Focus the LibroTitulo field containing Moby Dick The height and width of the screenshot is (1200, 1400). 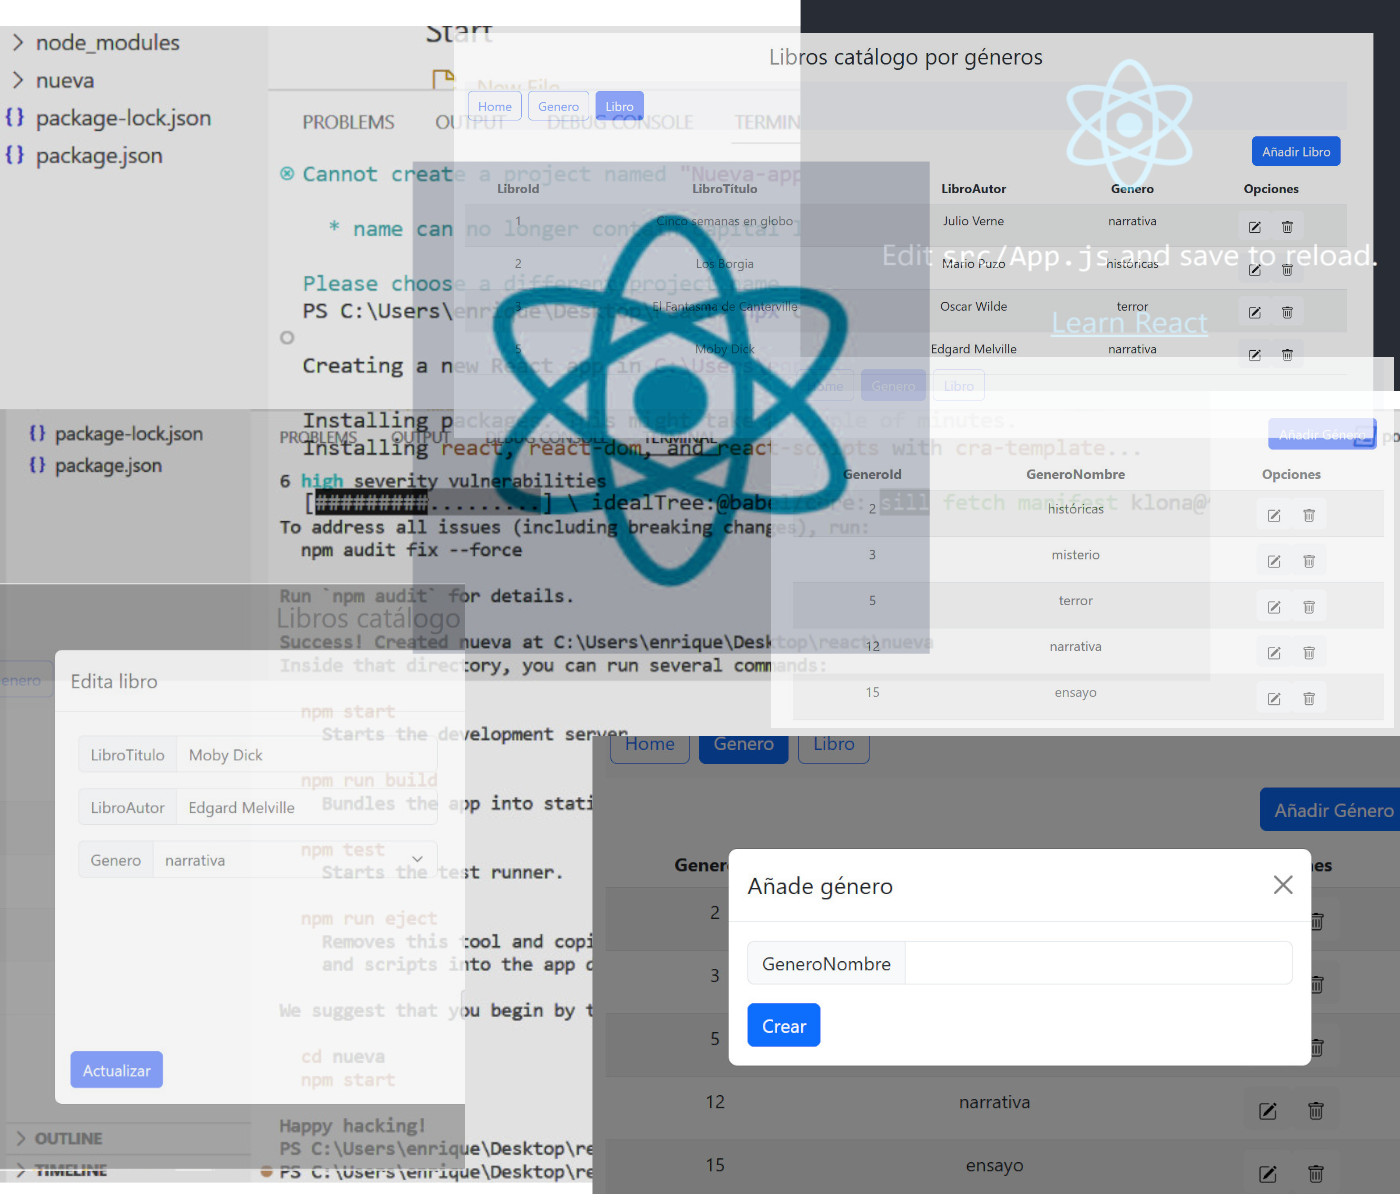coord(307,755)
